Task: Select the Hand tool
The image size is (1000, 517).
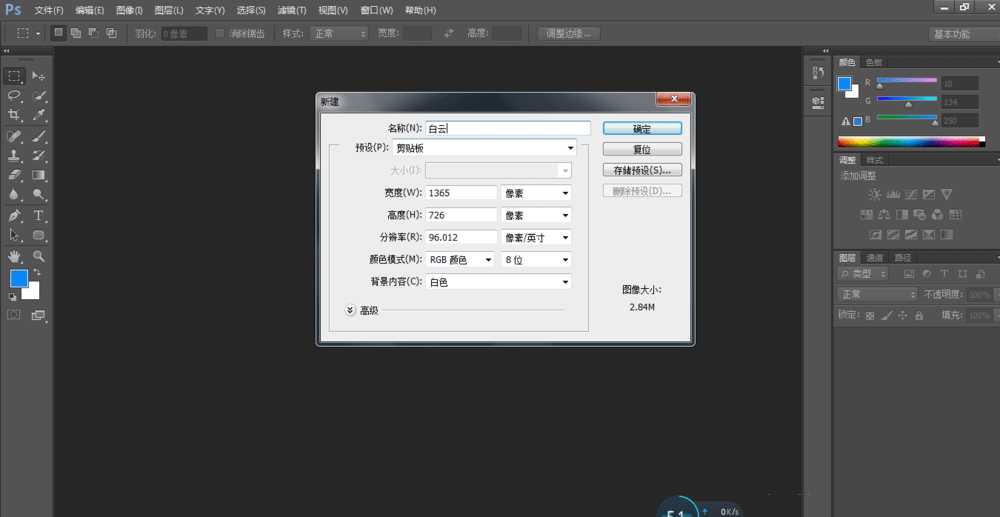Action: 15,256
